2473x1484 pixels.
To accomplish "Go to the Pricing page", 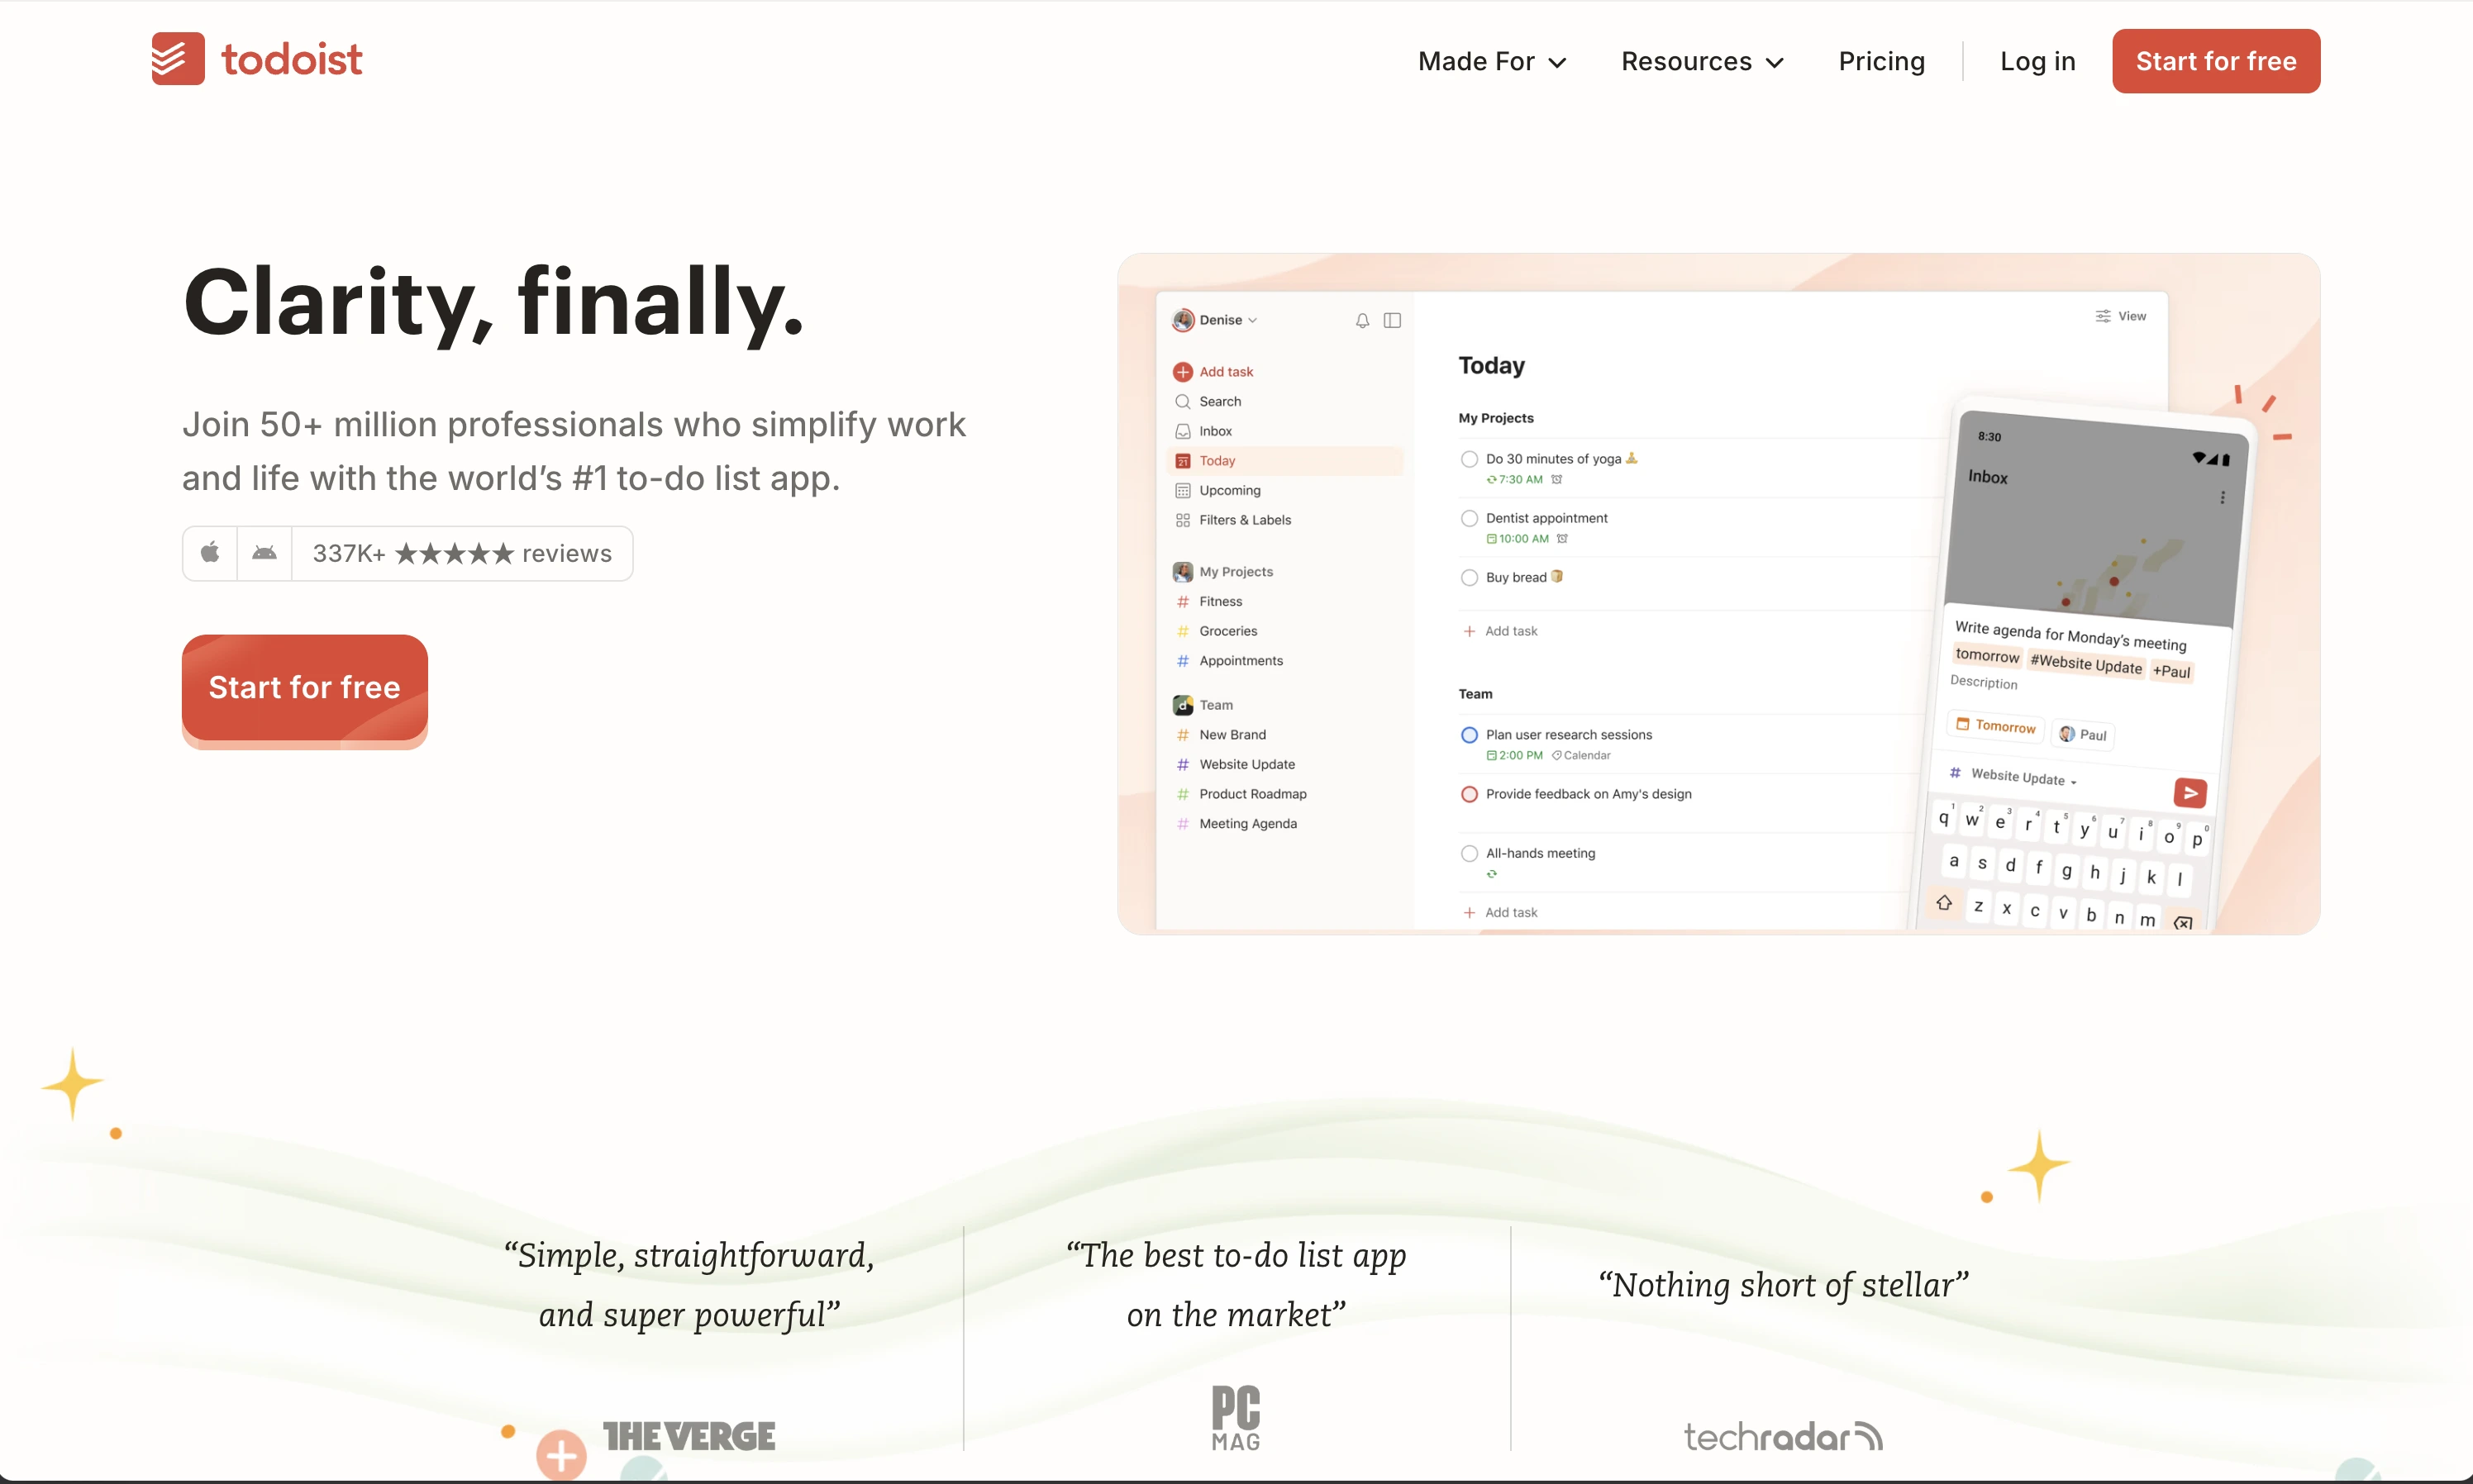I will 1881,62.
